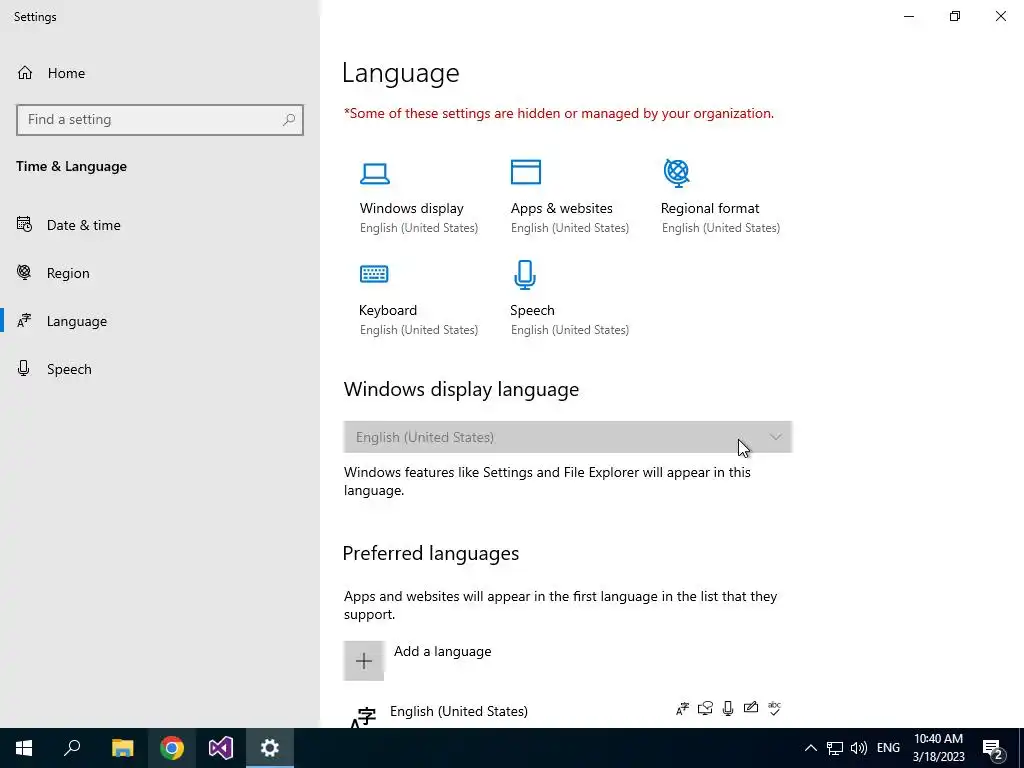Select English (United States) preferred language entry

[x=458, y=711]
